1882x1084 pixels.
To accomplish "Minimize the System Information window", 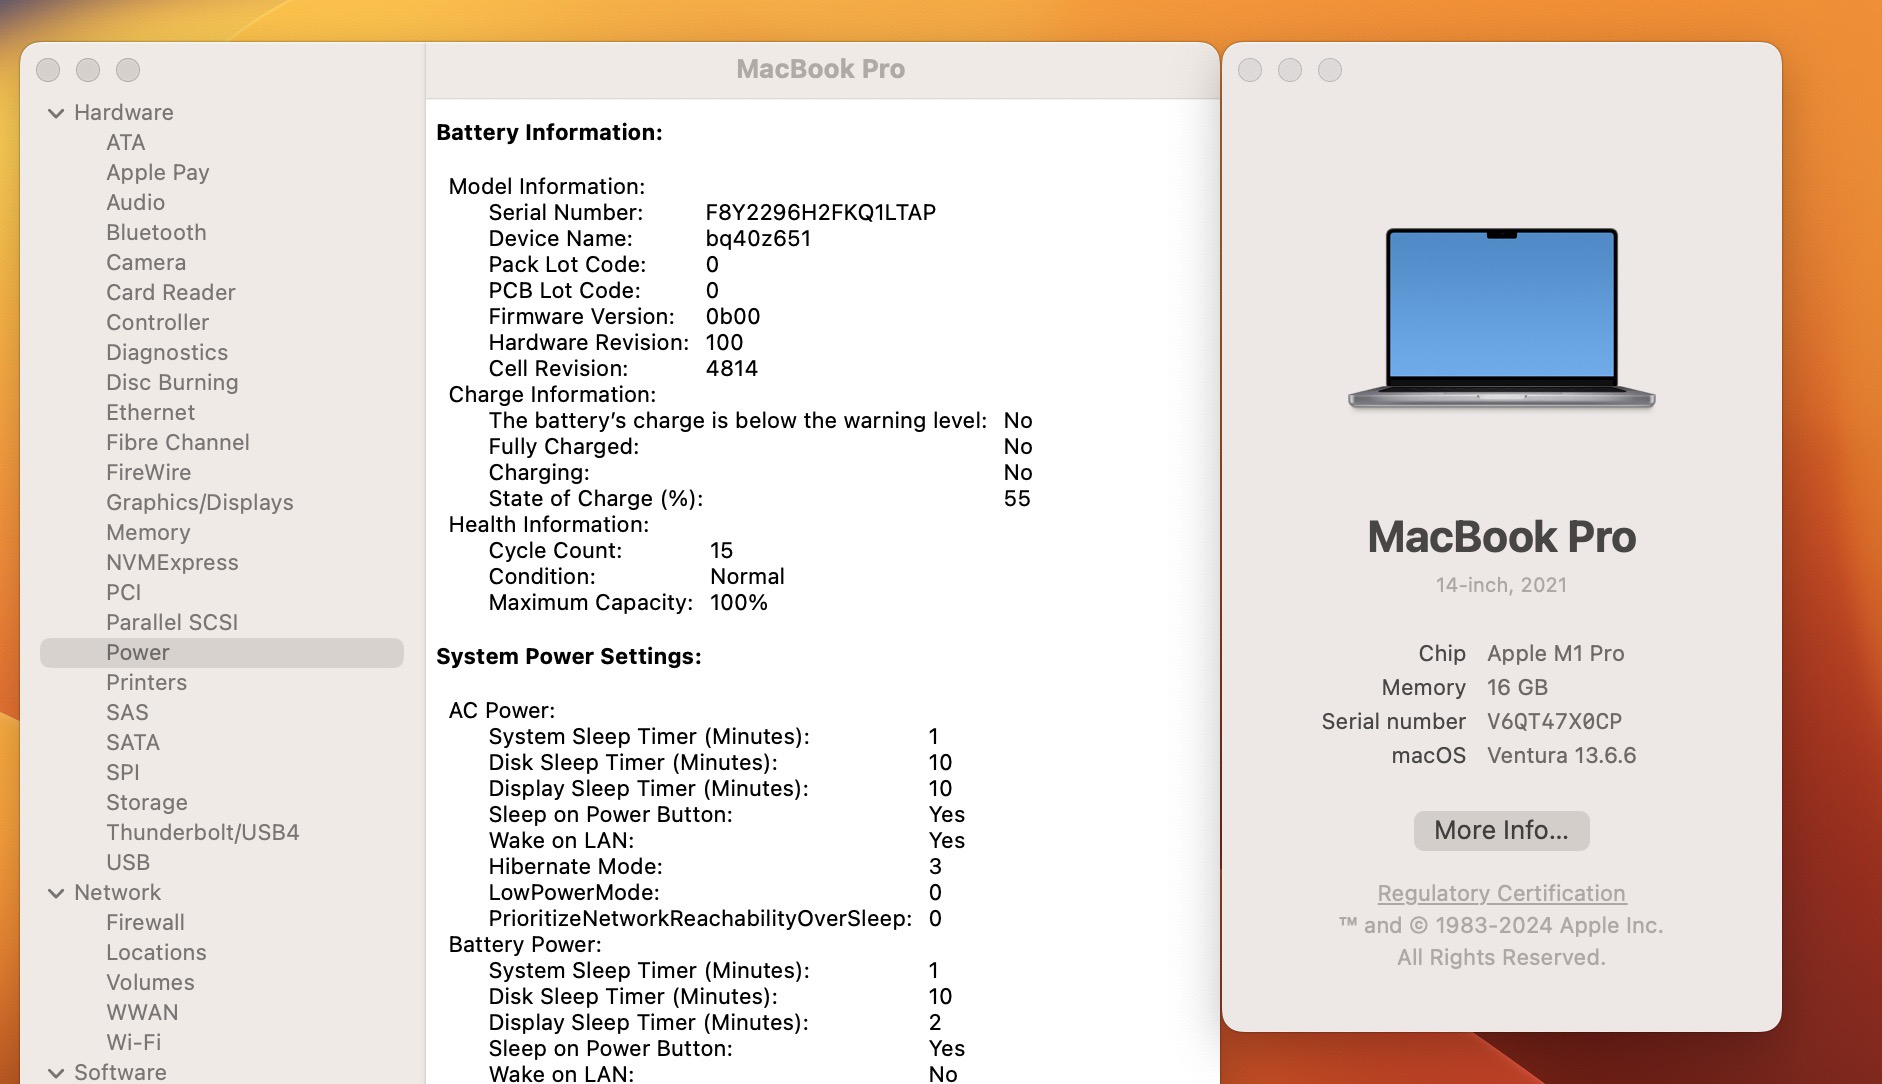I will click(88, 70).
